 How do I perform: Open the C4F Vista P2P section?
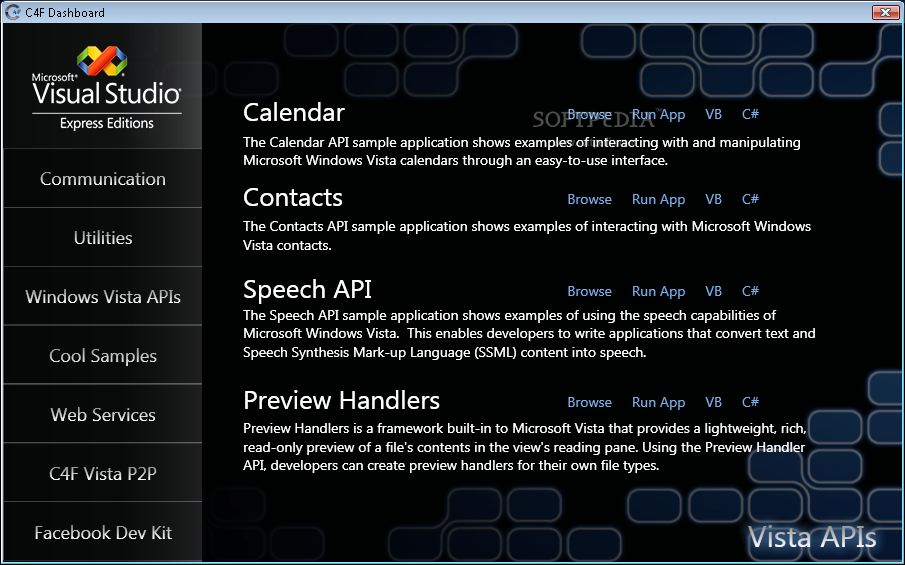click(x=103, y=473)
